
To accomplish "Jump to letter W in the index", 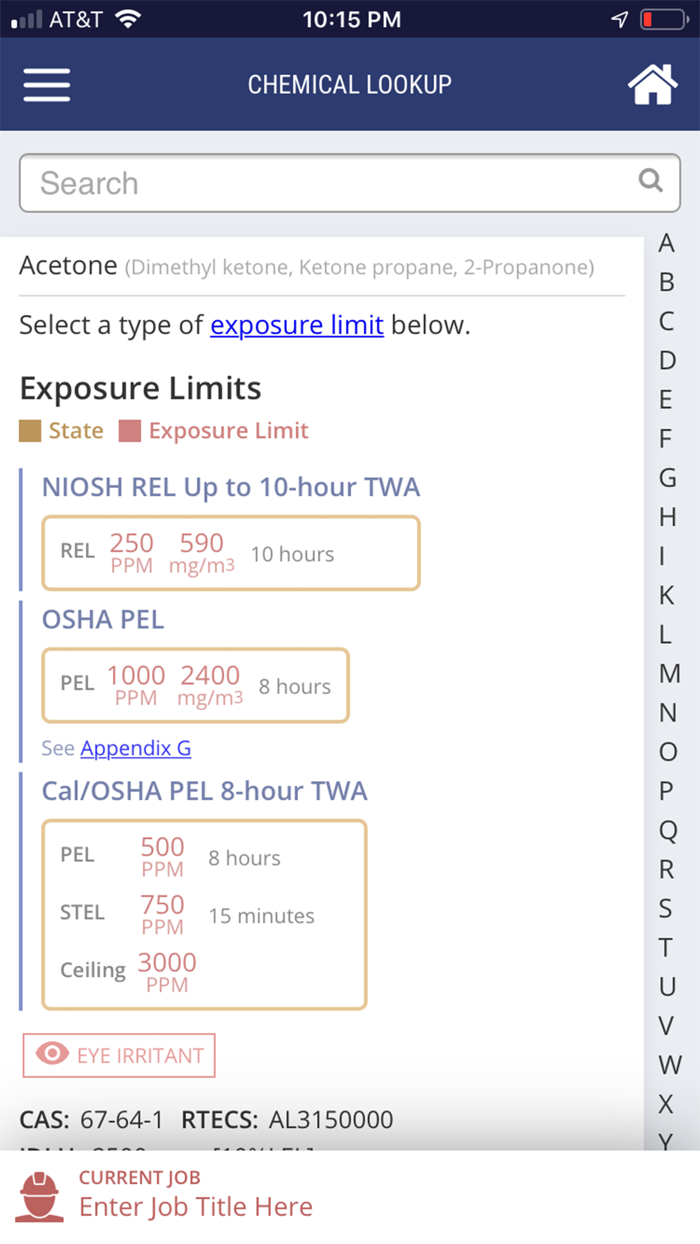I will click(x=669, y=1064).
